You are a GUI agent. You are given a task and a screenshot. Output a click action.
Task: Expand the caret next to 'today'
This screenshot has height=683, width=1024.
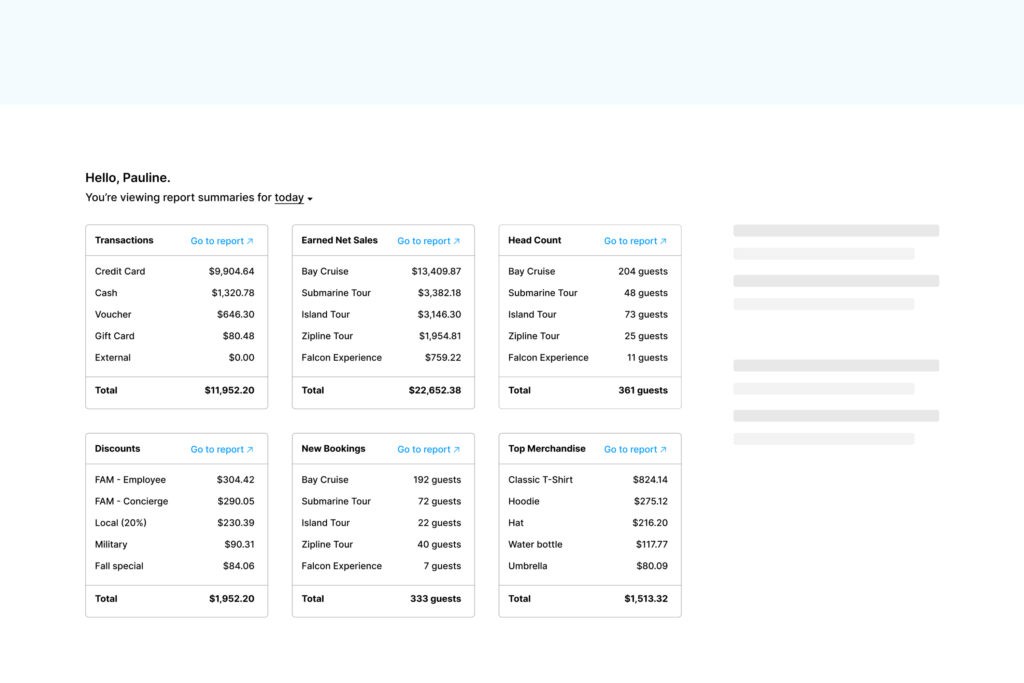[x=309, y=198]
